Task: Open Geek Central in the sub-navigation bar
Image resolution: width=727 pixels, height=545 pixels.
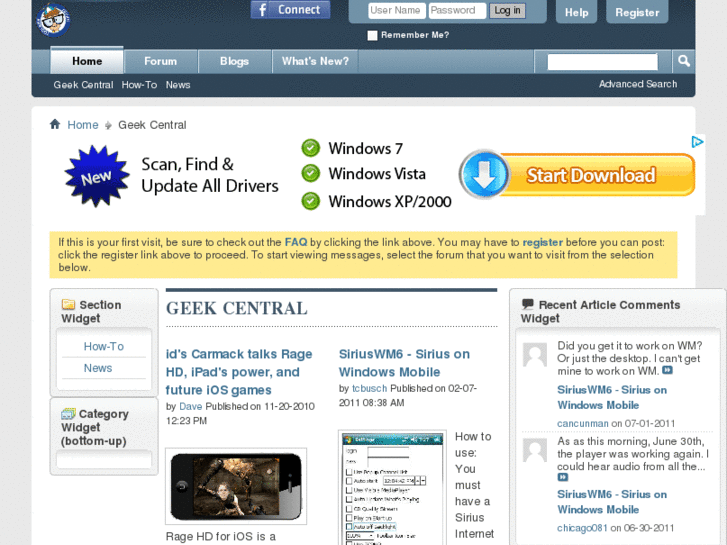Action: click(x=83, y=85)
